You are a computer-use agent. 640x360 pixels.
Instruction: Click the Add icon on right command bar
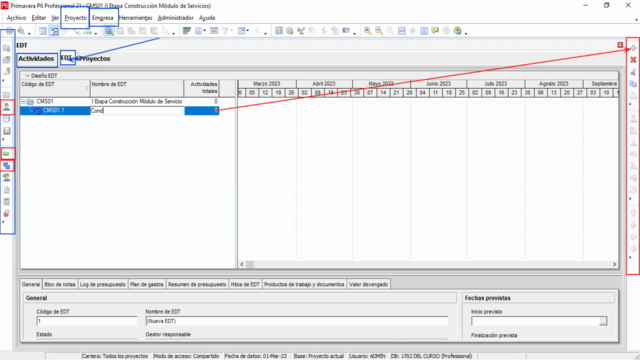[633, 48]
